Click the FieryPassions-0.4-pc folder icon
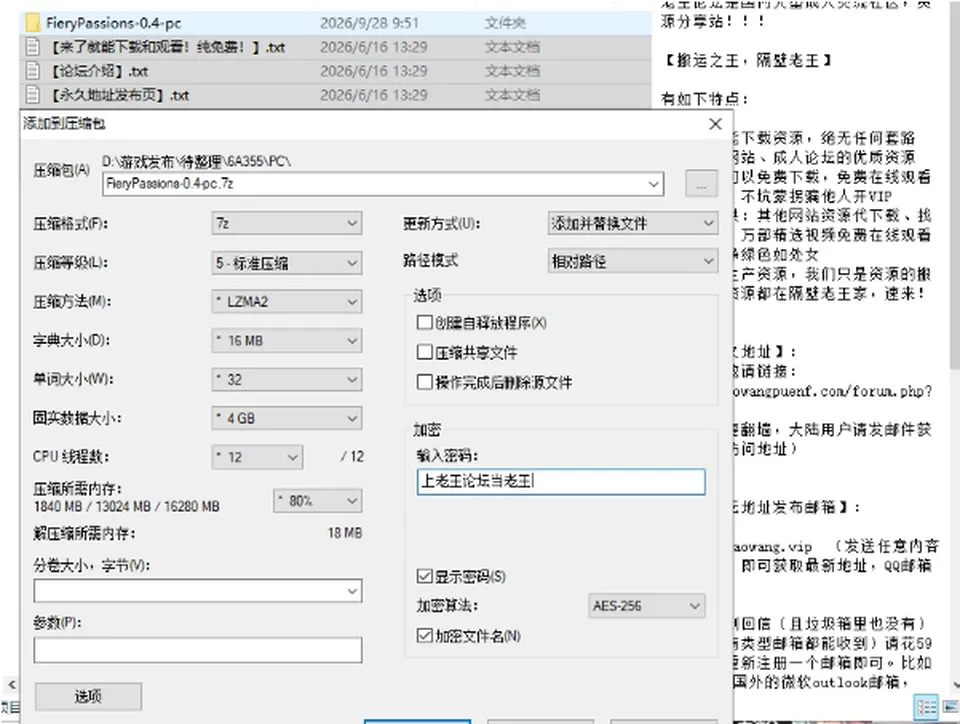Image resolution: width=960 pixels, height=724 pixels. click(32, 23)
